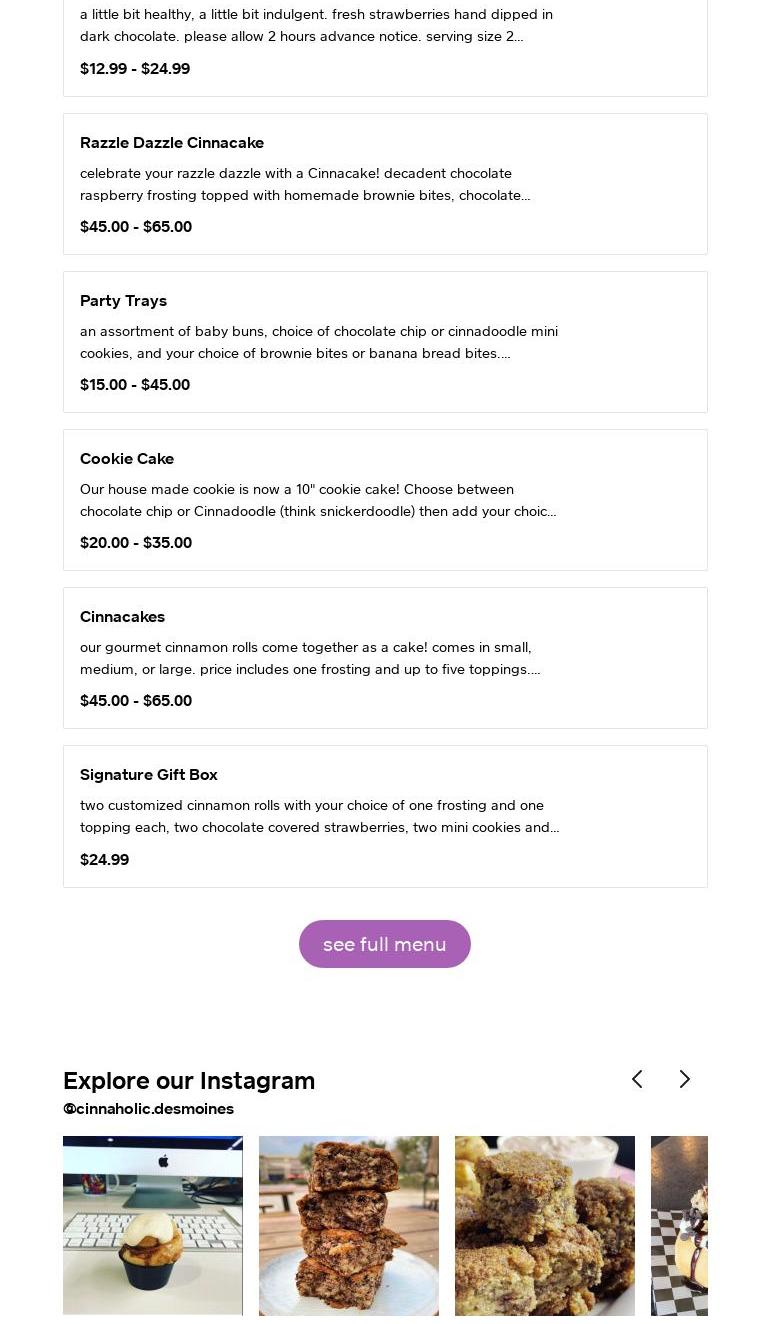Click the Cookie Cake $20.00 - $35.00 price
Image resolution: width=770 pixels, height=1324 pixels.
click(x=136, y=543)
